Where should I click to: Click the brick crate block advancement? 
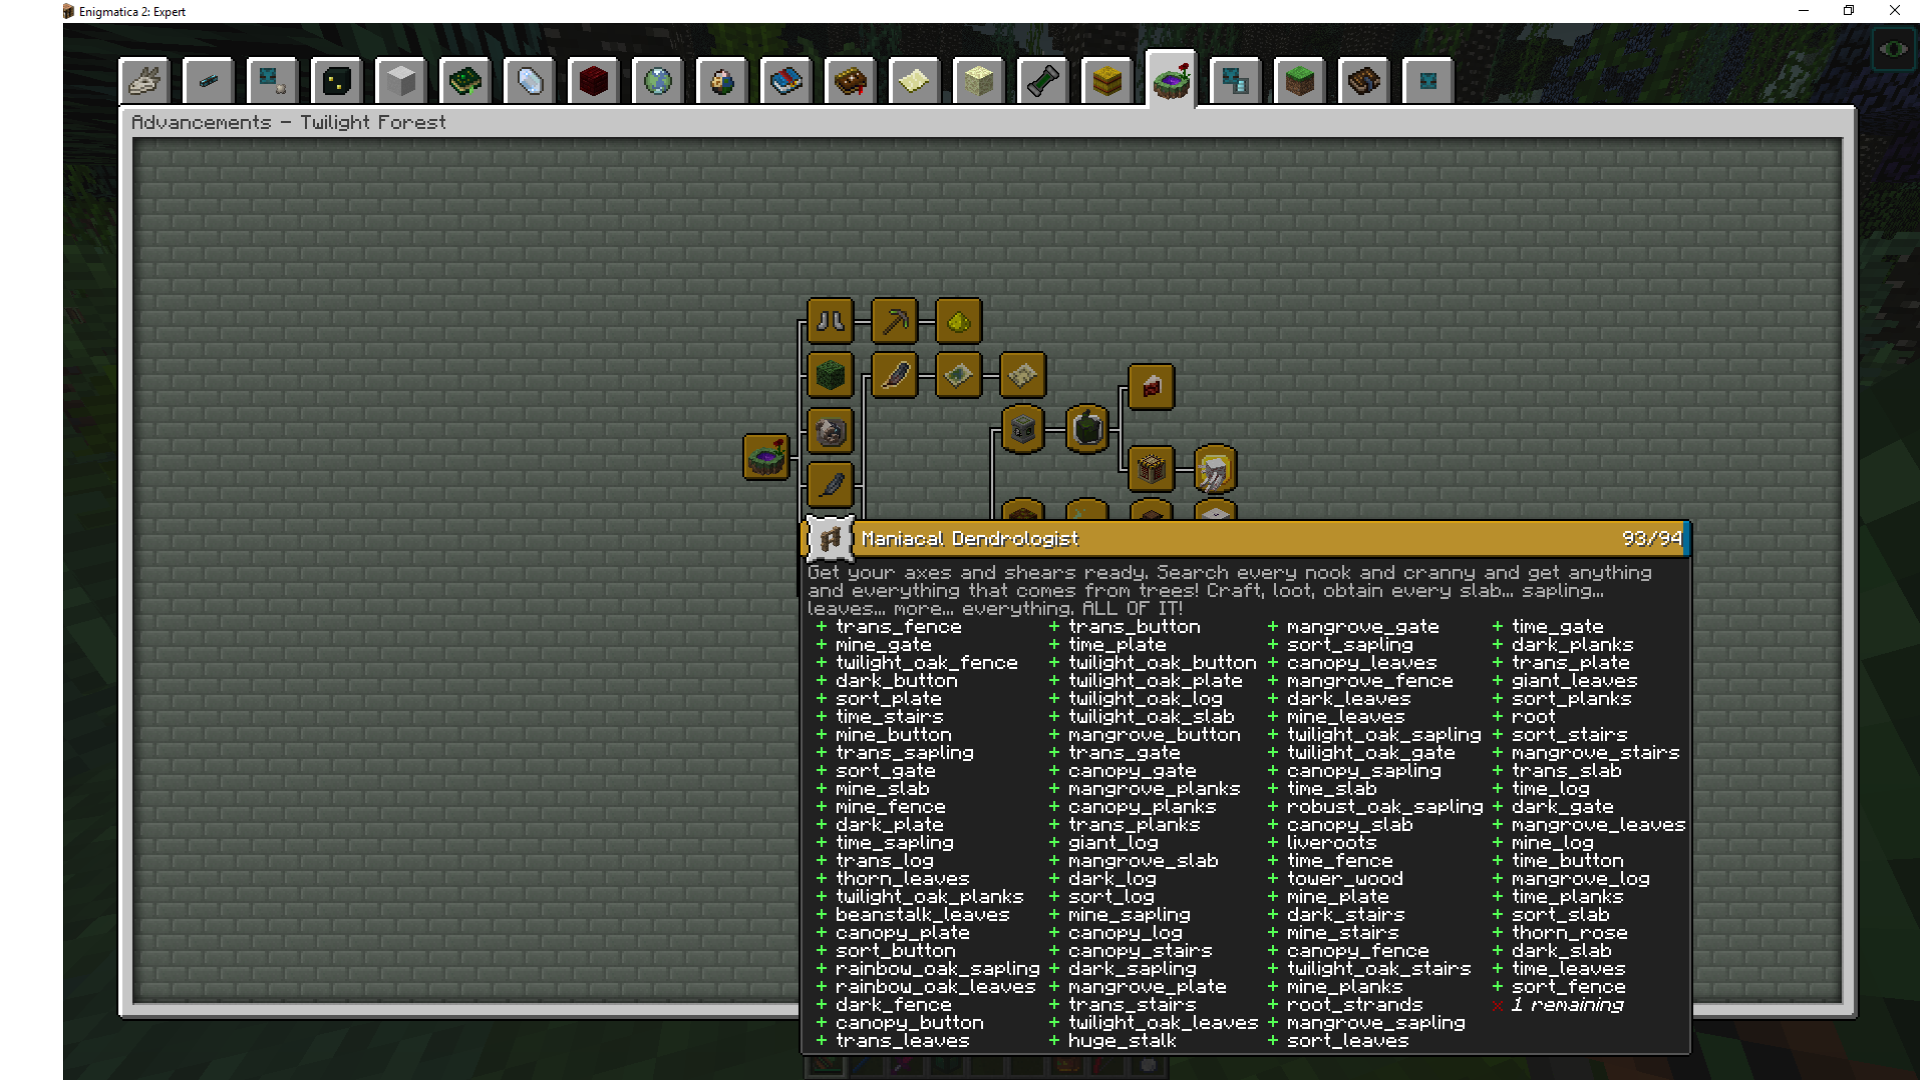pos(1151,468)
